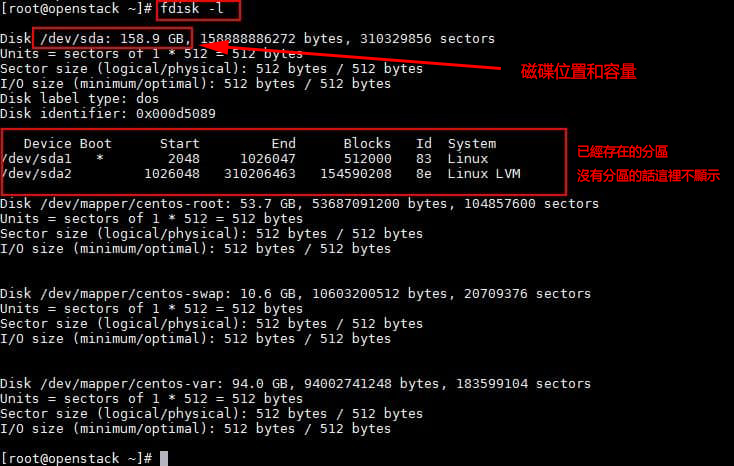Image resolution: width=734 pixels, height=466 pixels.
Task: Click the 已經存在的分區 annotation text
Action: tap(623, 152)
